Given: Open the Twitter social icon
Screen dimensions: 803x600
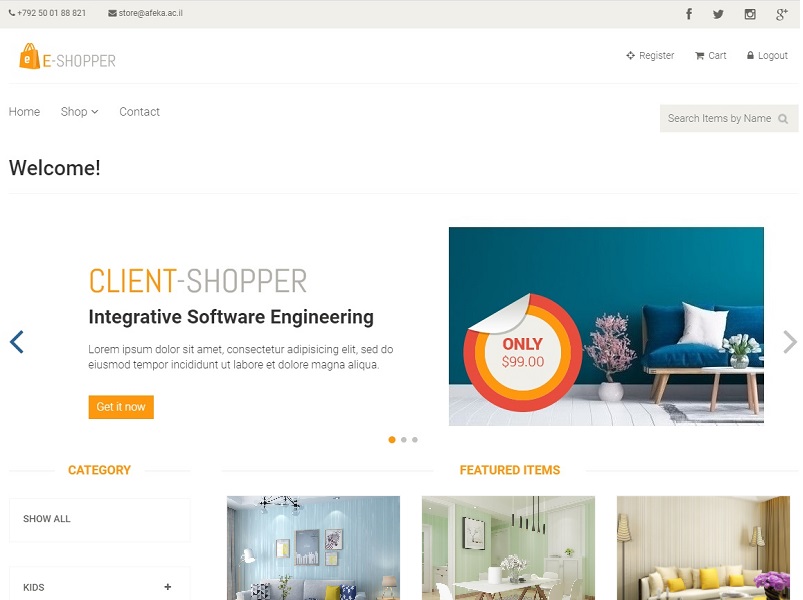Looking at the screenshot, I should 718,14.
